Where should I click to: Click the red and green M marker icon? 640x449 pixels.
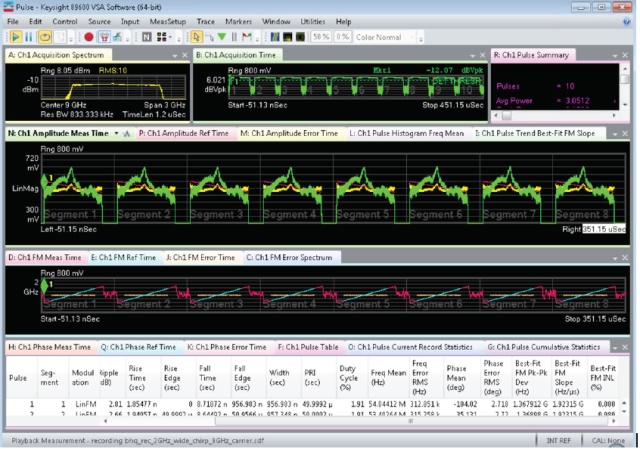click(247, 37)
